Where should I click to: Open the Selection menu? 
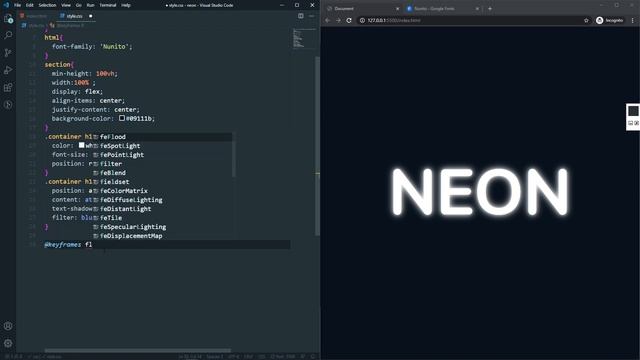[47, 5]
